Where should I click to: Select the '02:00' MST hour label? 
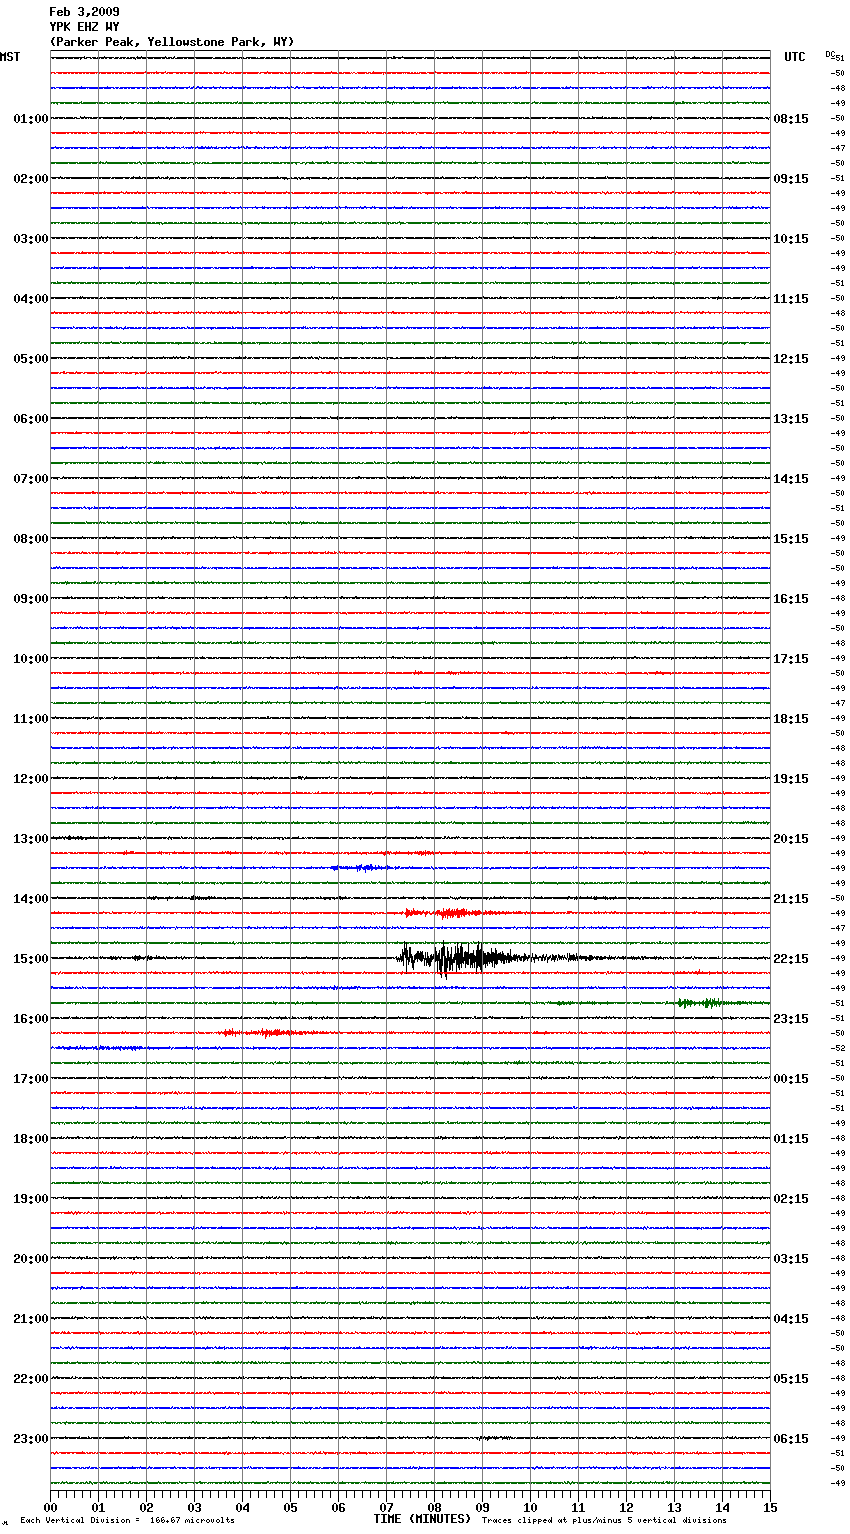[30, 179]
